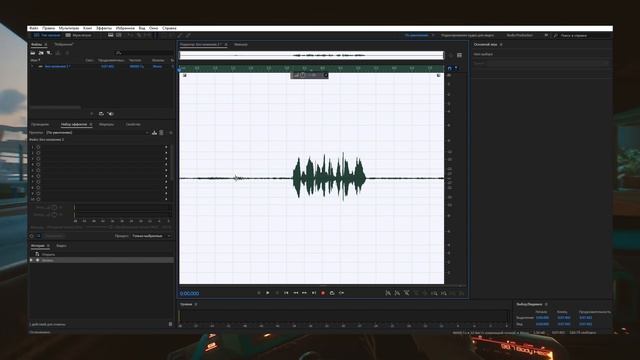Open the Избранное menu
This screenshot has width=640, height=360.
click(125, 28)
